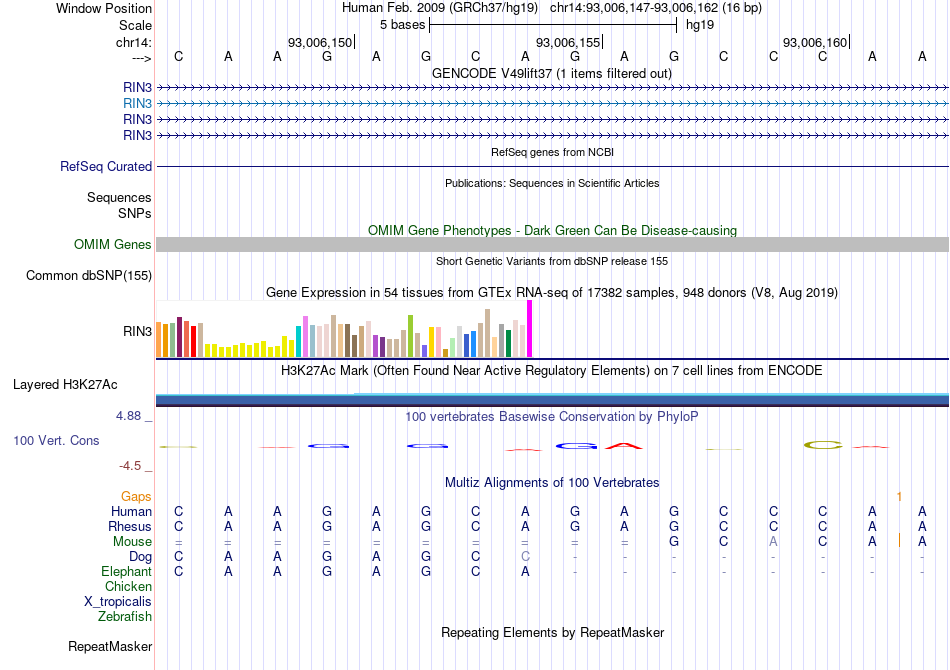Open the H3K27Ac Mark ENCODE track title
The width and height of the screenshot is (950, 670).
[x=551, y=371]
